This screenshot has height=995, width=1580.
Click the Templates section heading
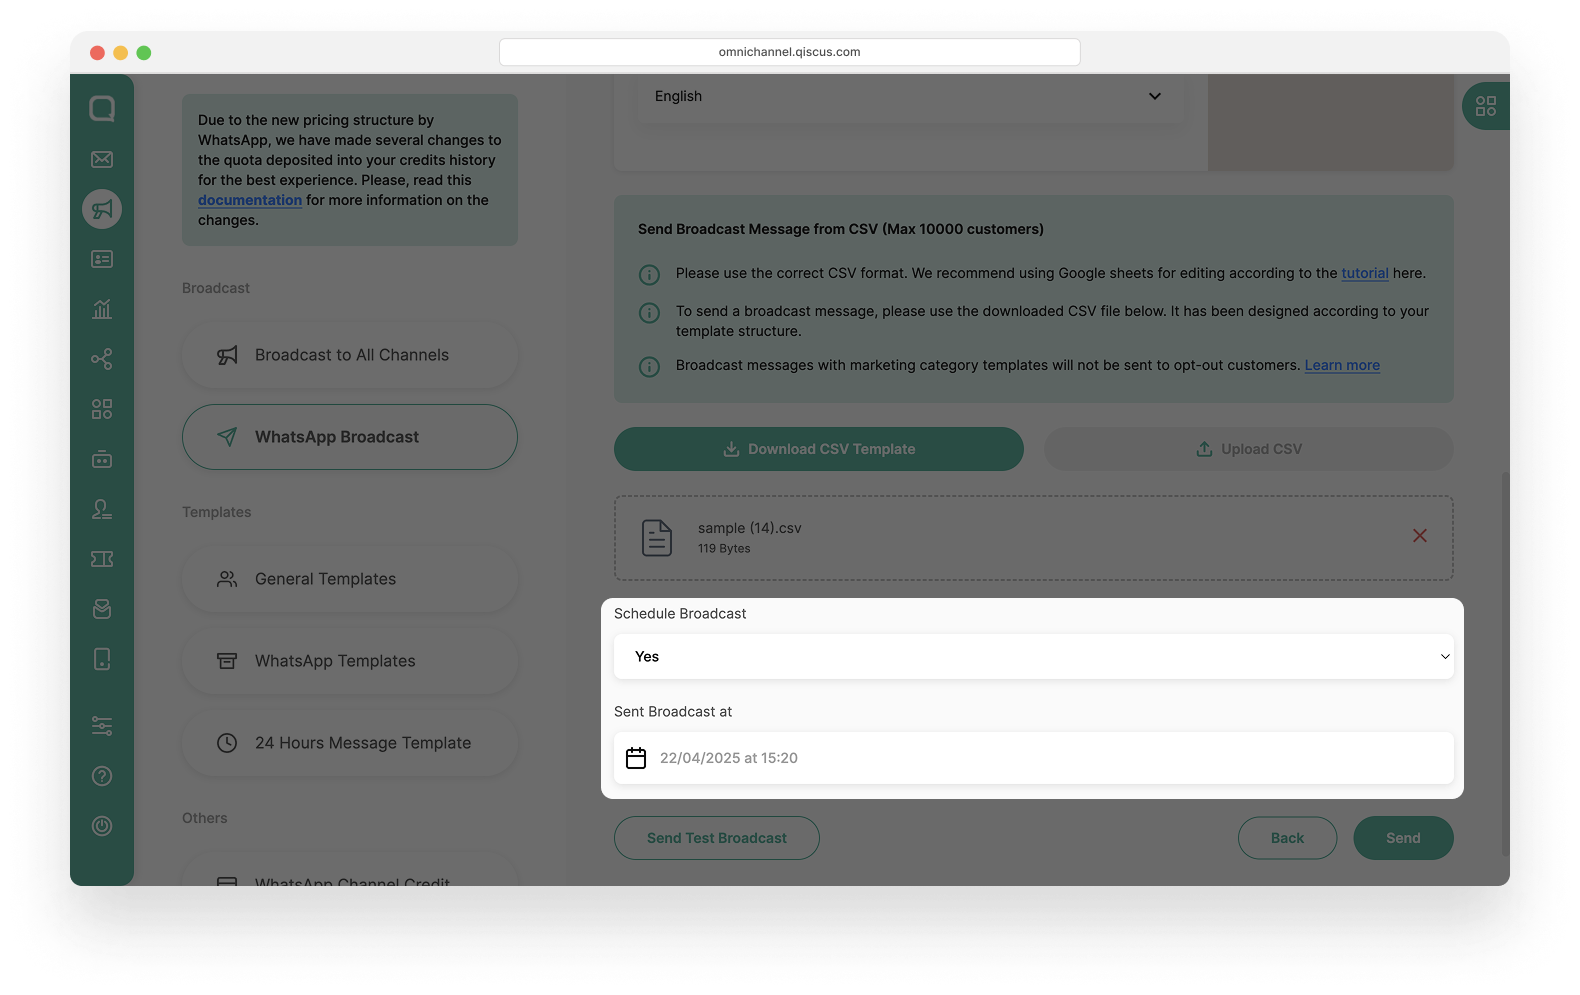(x=217, y=512)
